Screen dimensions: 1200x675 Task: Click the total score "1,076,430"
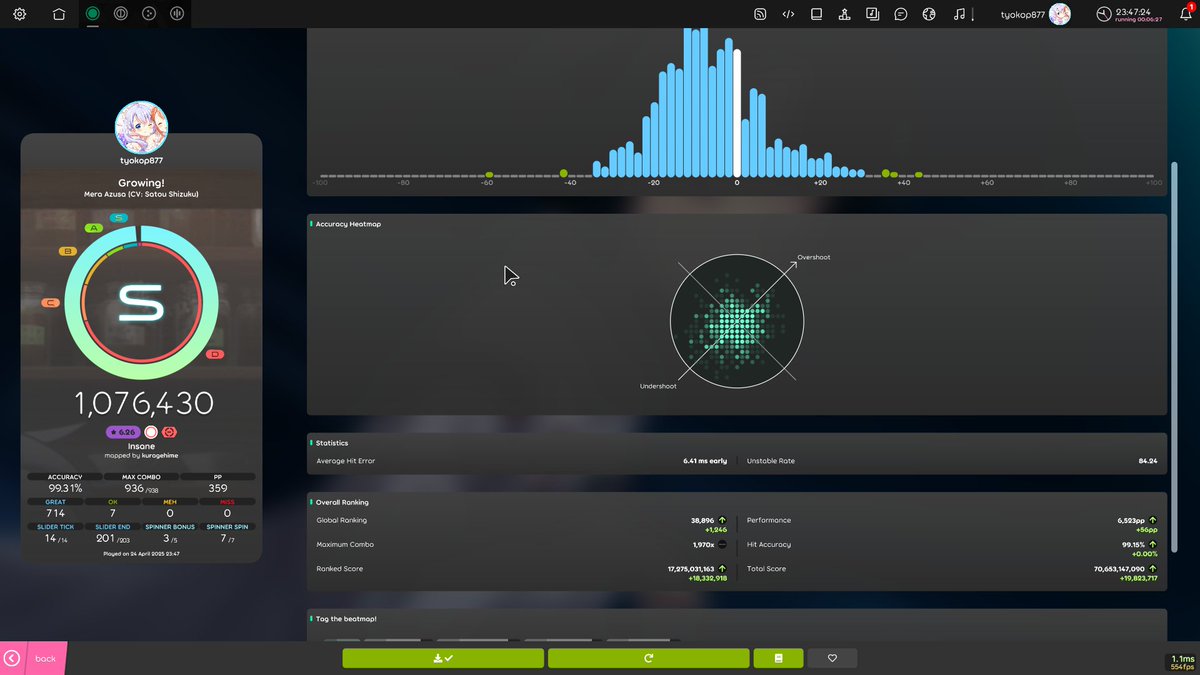point(144,403)
